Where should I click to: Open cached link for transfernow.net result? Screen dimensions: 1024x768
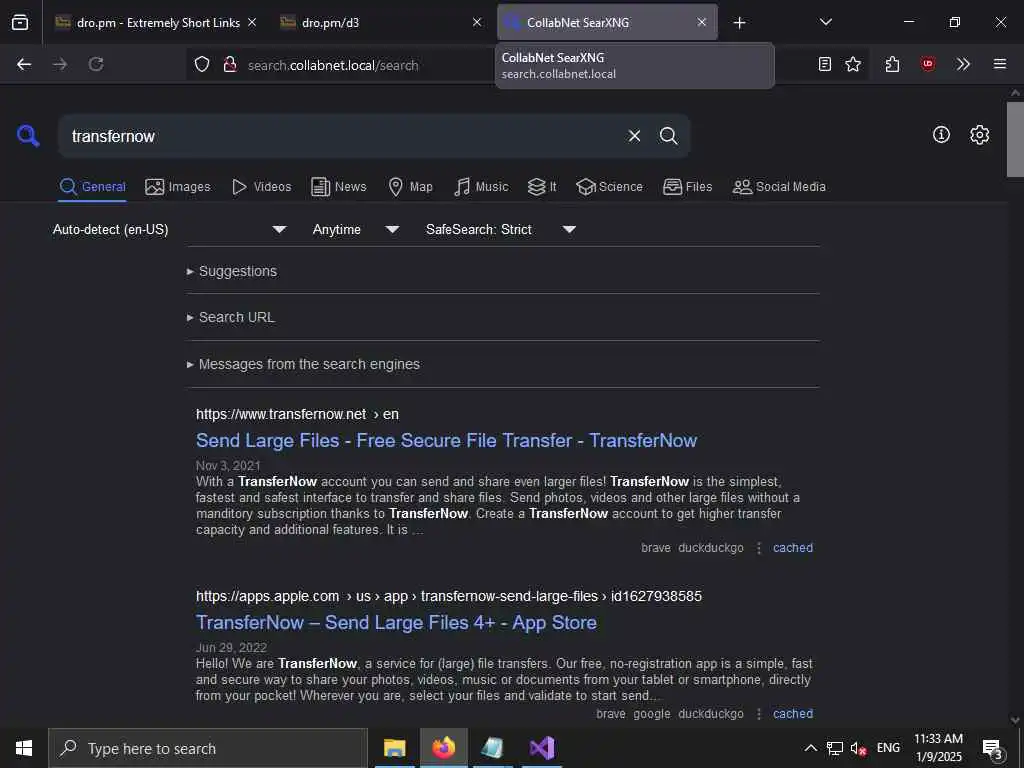click(x=793, y=548)
